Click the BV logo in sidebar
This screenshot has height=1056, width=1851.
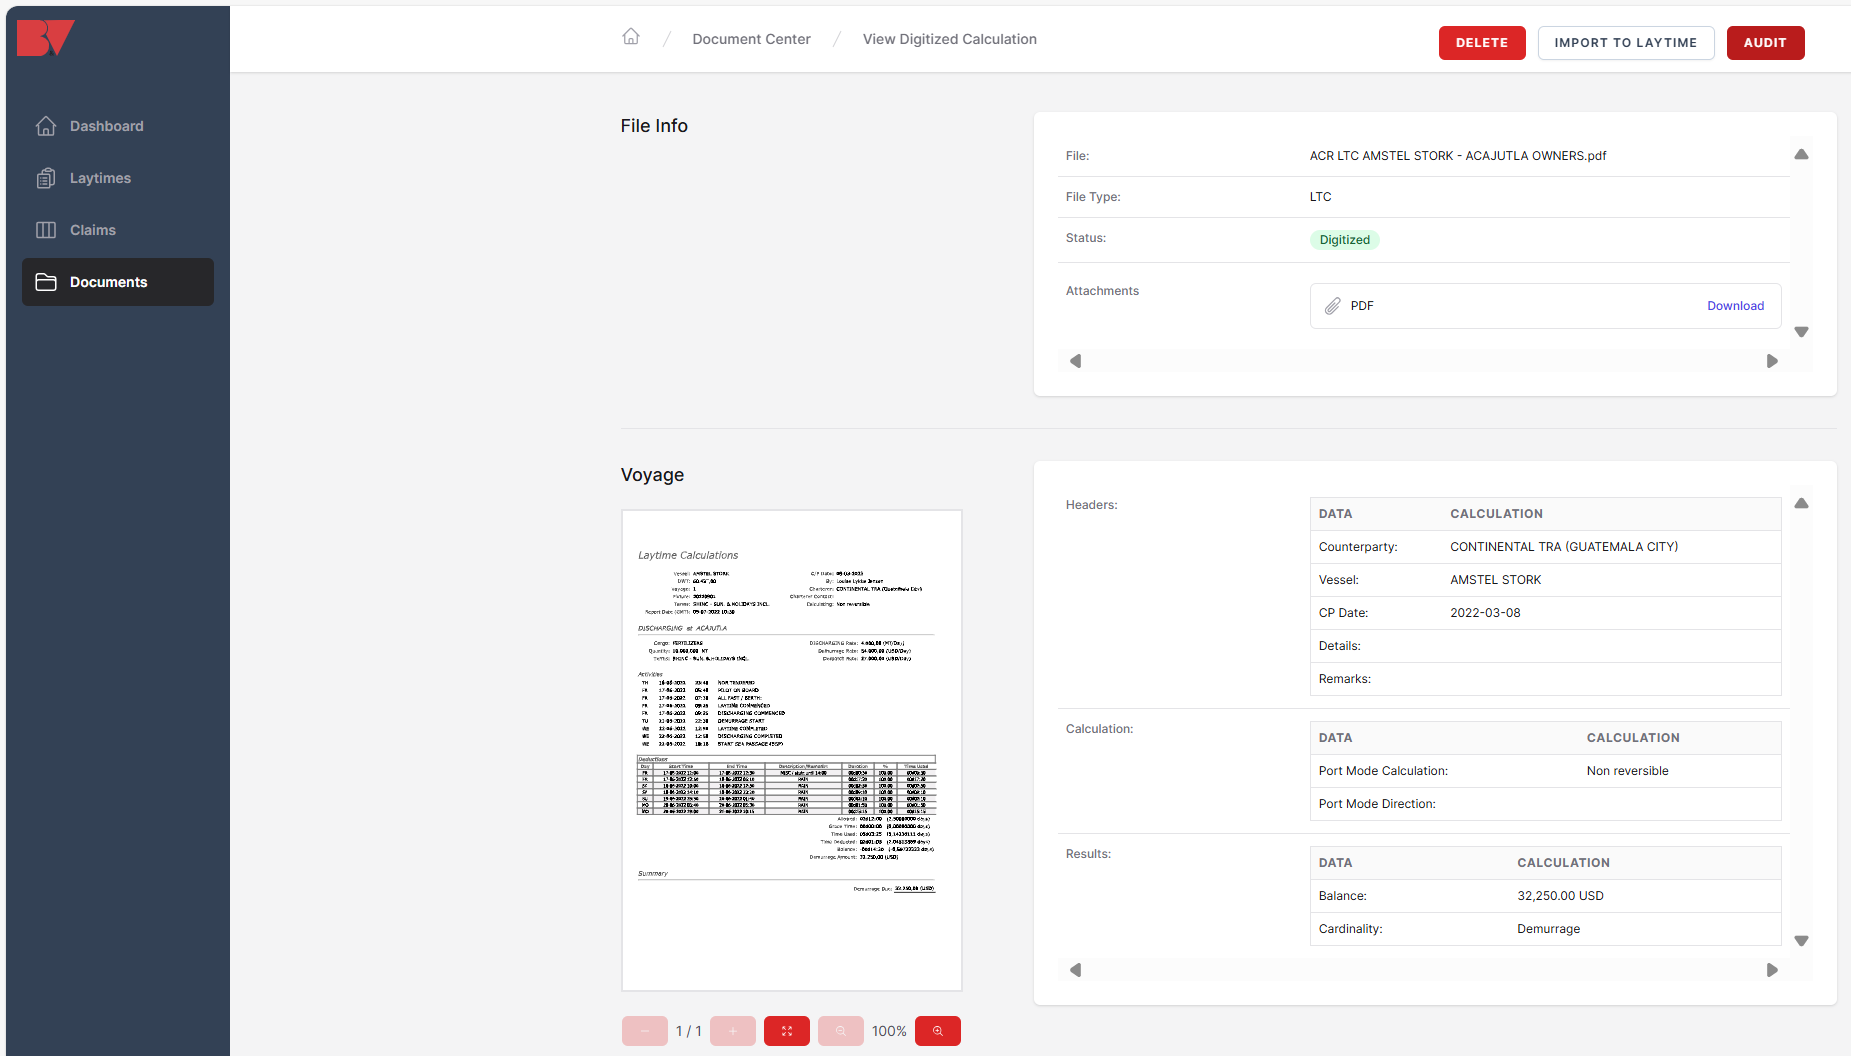point(46,38)
